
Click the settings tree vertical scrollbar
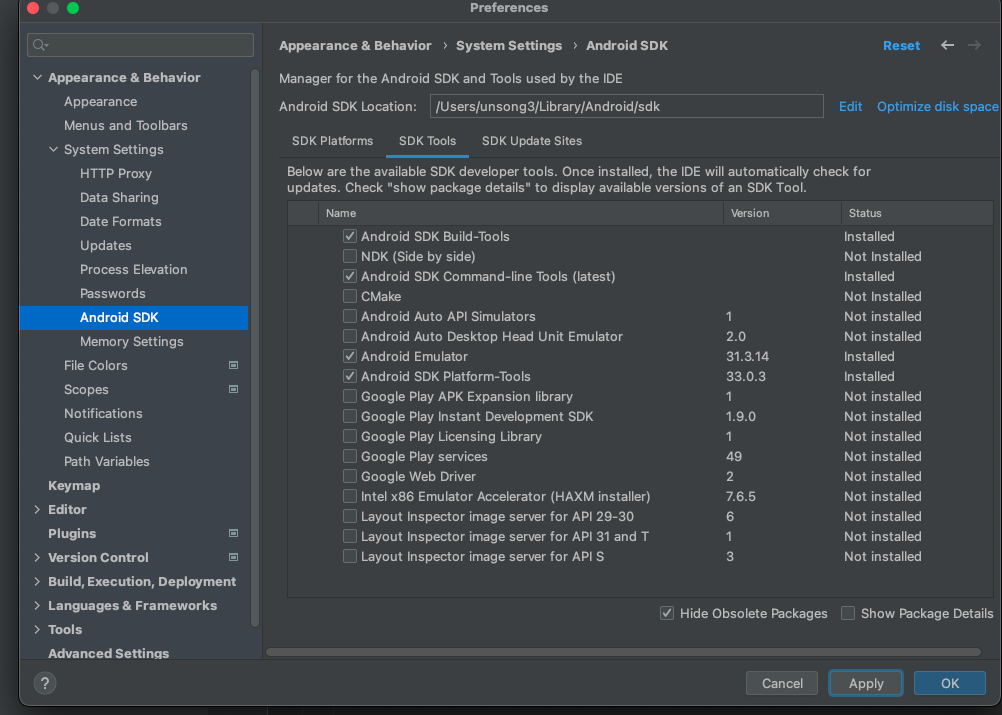click(x=255, y=348)
